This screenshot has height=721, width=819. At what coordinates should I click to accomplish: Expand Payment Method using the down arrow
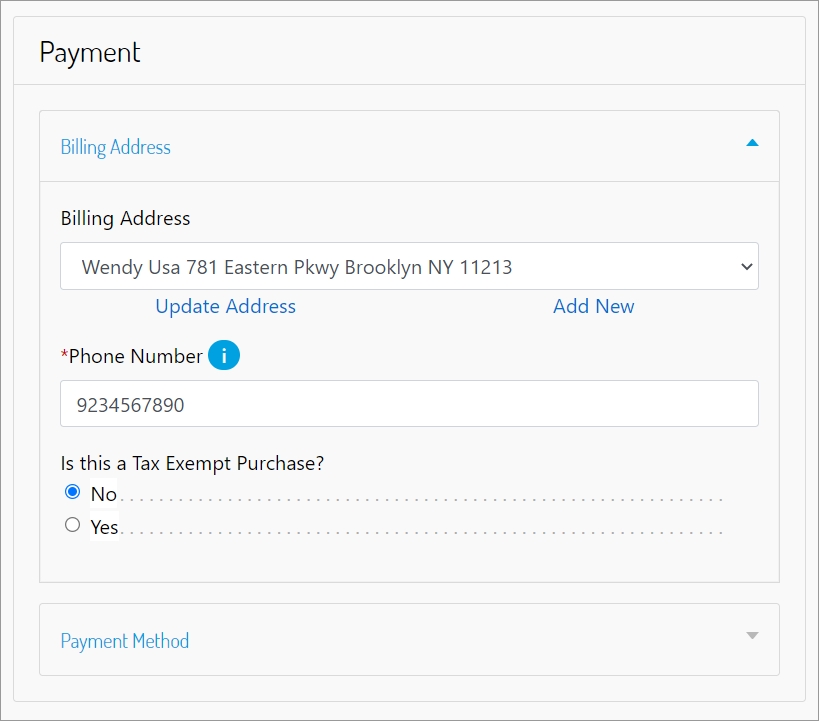pyautogui.click(x=752, y=635)
